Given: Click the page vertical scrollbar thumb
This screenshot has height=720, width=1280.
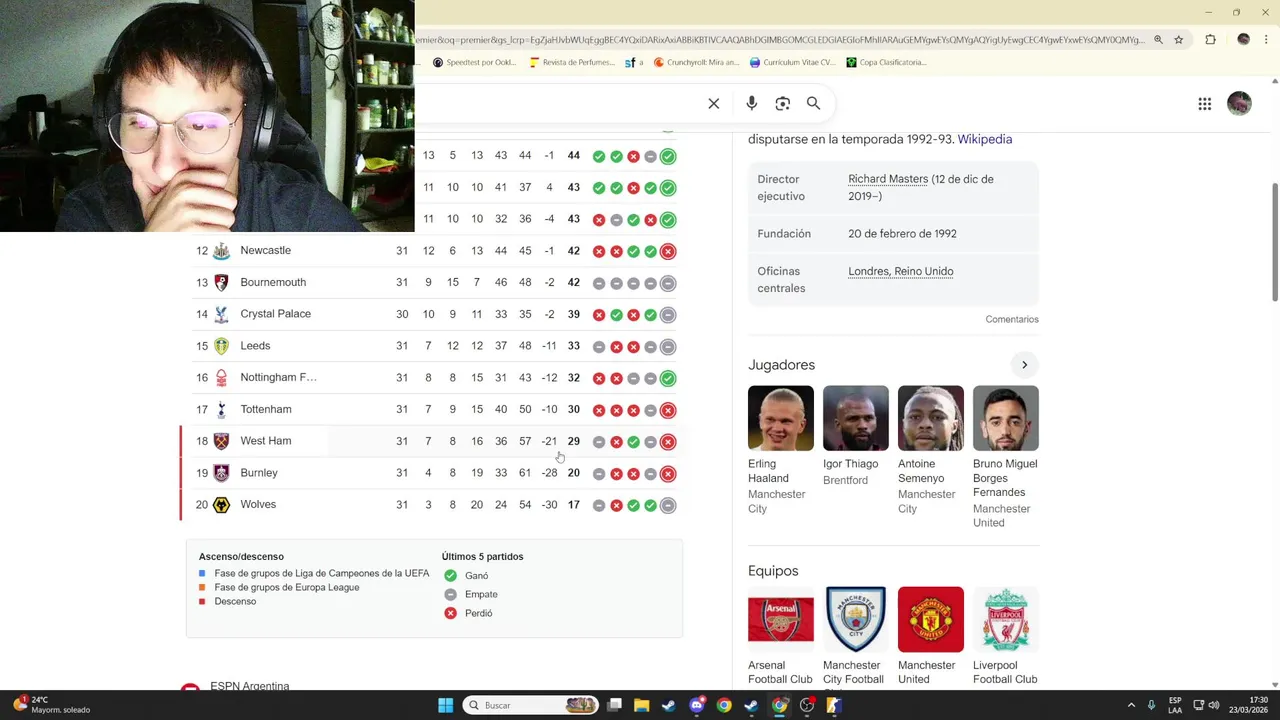Looking at the screenshot, I should 1275,241.
